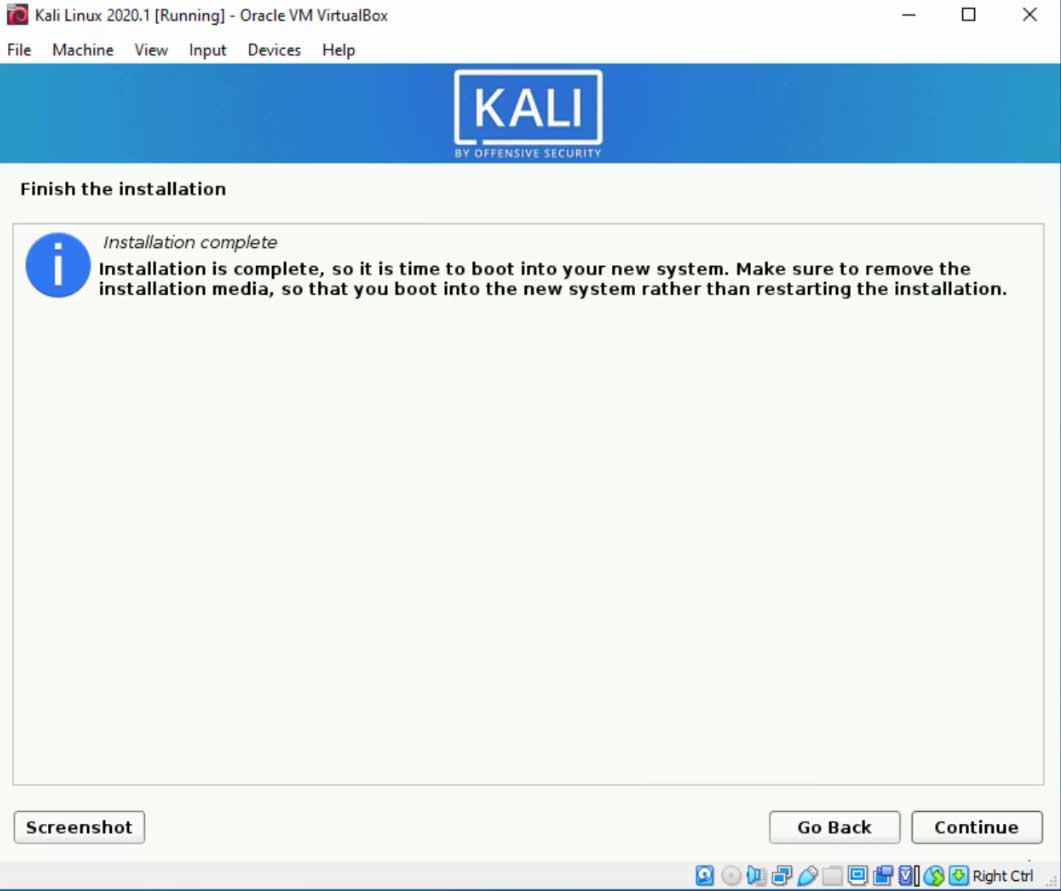Open the USB devices status icon
This screenshot has height=891, width=1061.
(x=807, y=875)
